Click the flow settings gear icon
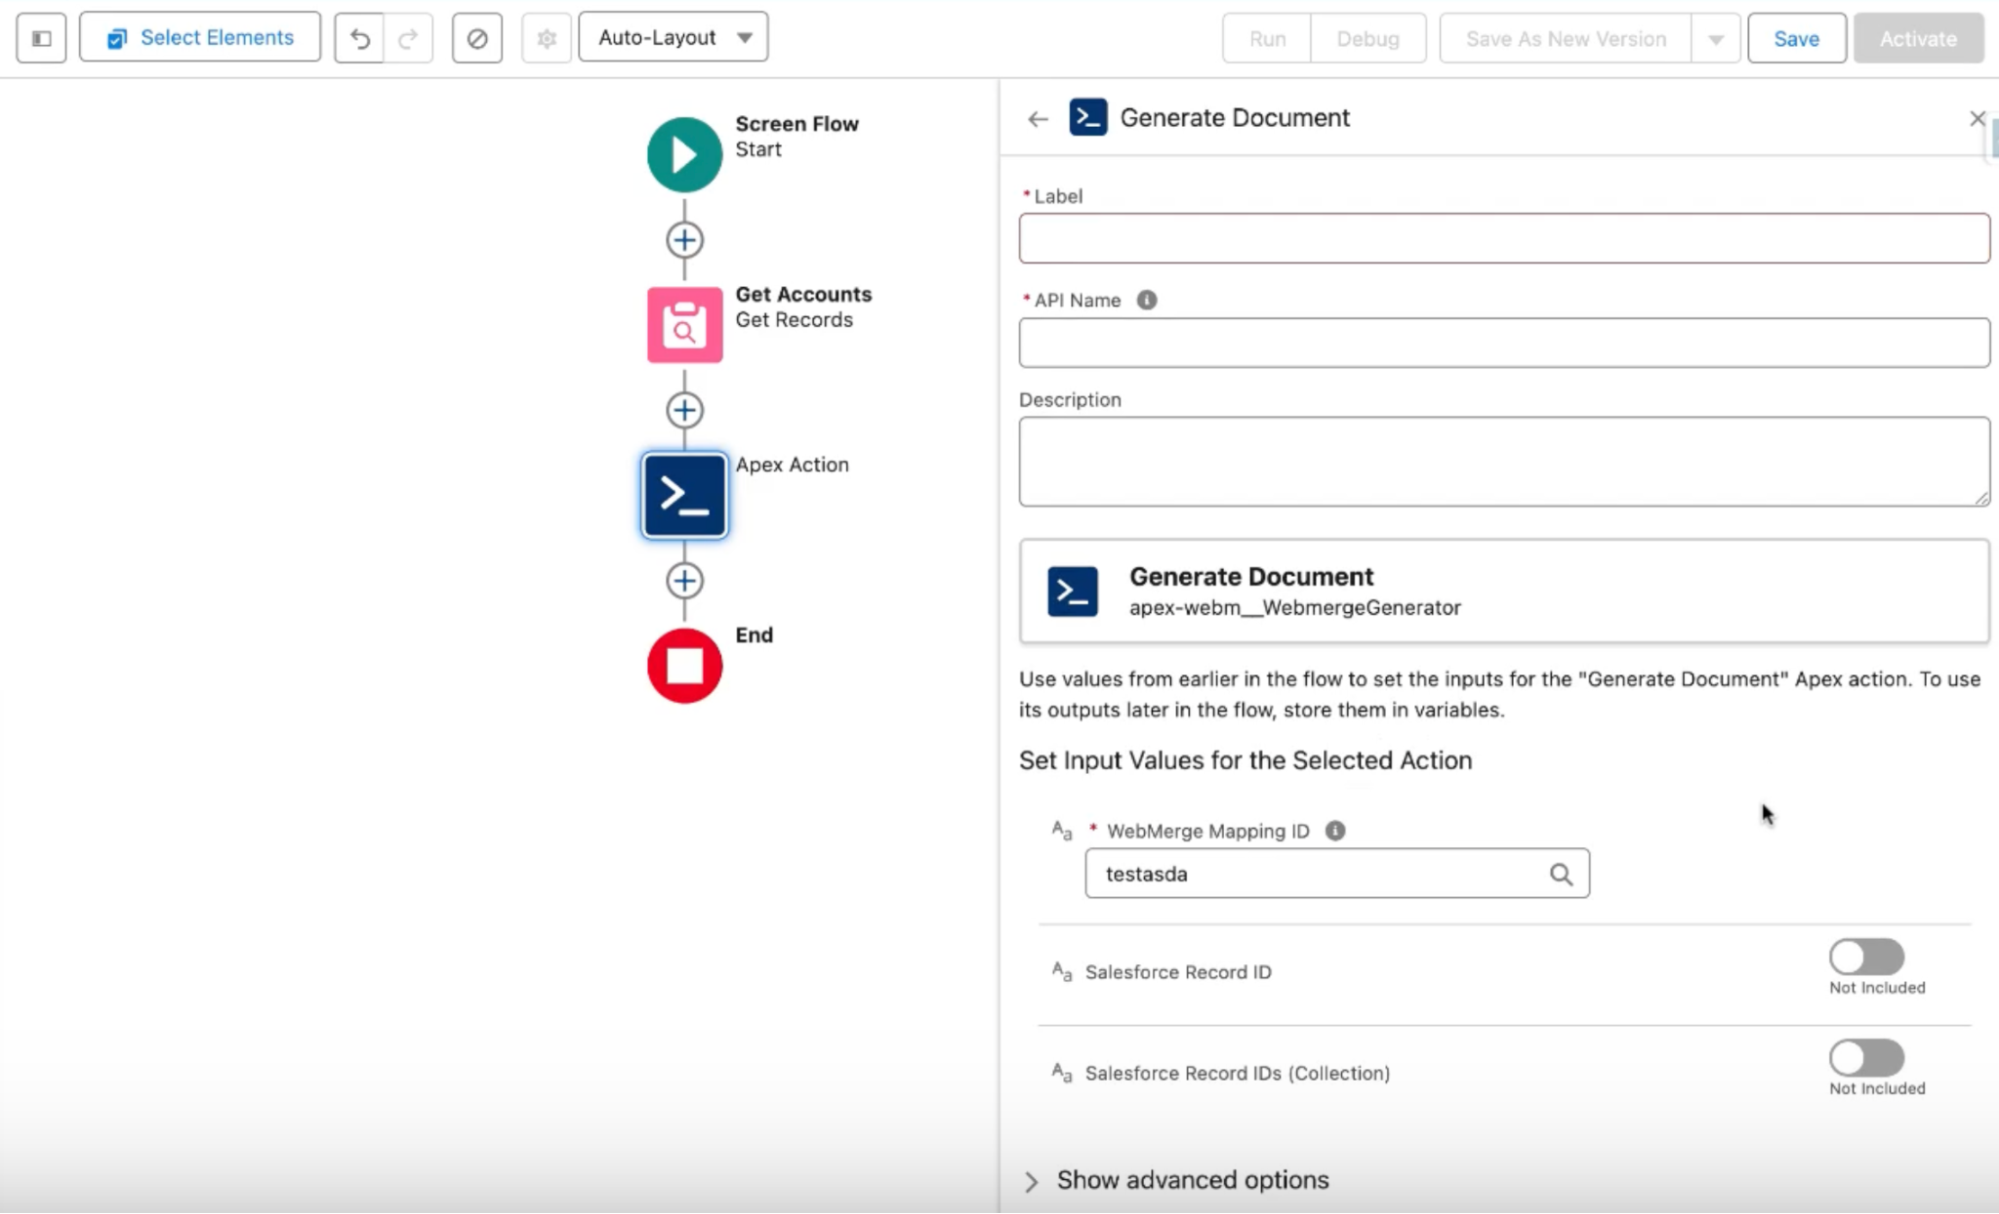The width and height of the screenshot is (1999, 1214). coord(546,38)
